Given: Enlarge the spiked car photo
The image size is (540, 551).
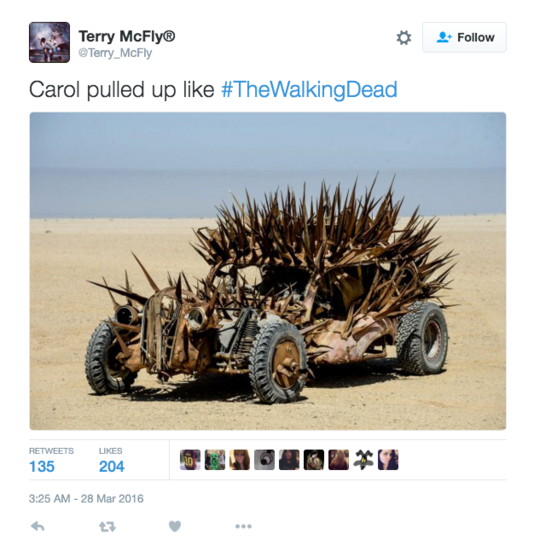Looking at the screenshot, I should point(268,271).
